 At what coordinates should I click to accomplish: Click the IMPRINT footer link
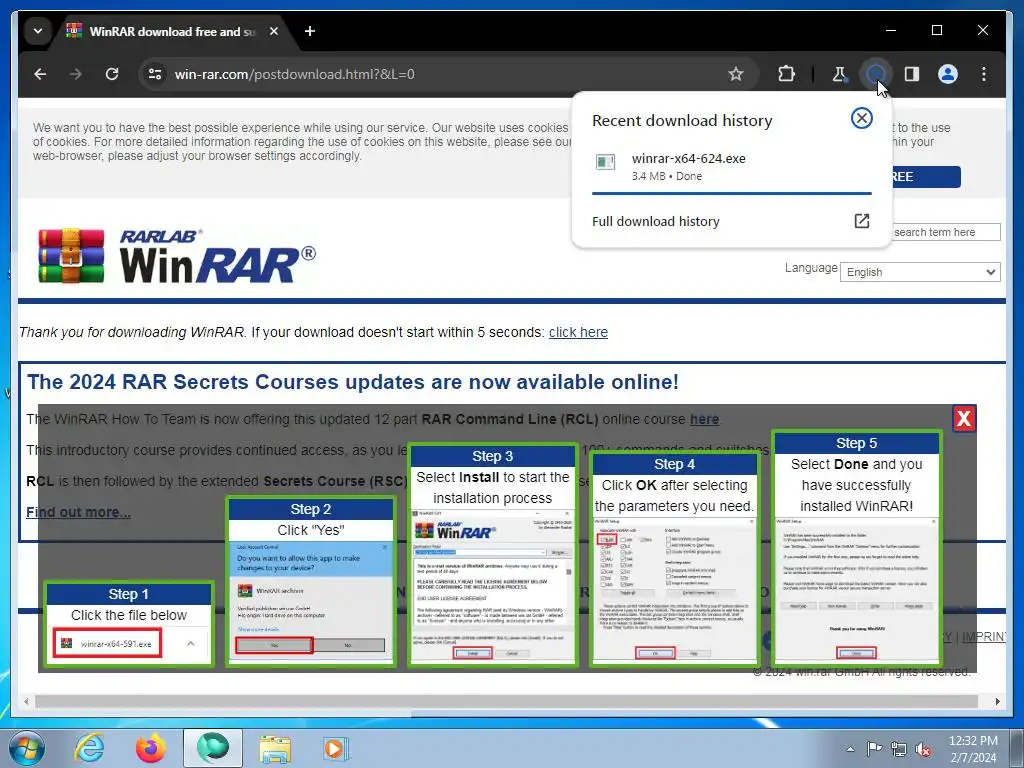click(984, 637)
